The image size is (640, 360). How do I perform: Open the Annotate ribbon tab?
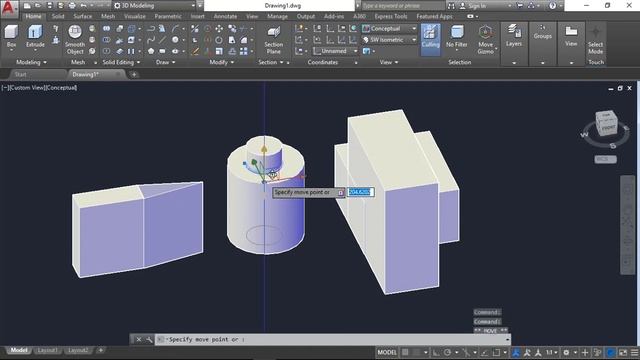click(x=225, y=16)
